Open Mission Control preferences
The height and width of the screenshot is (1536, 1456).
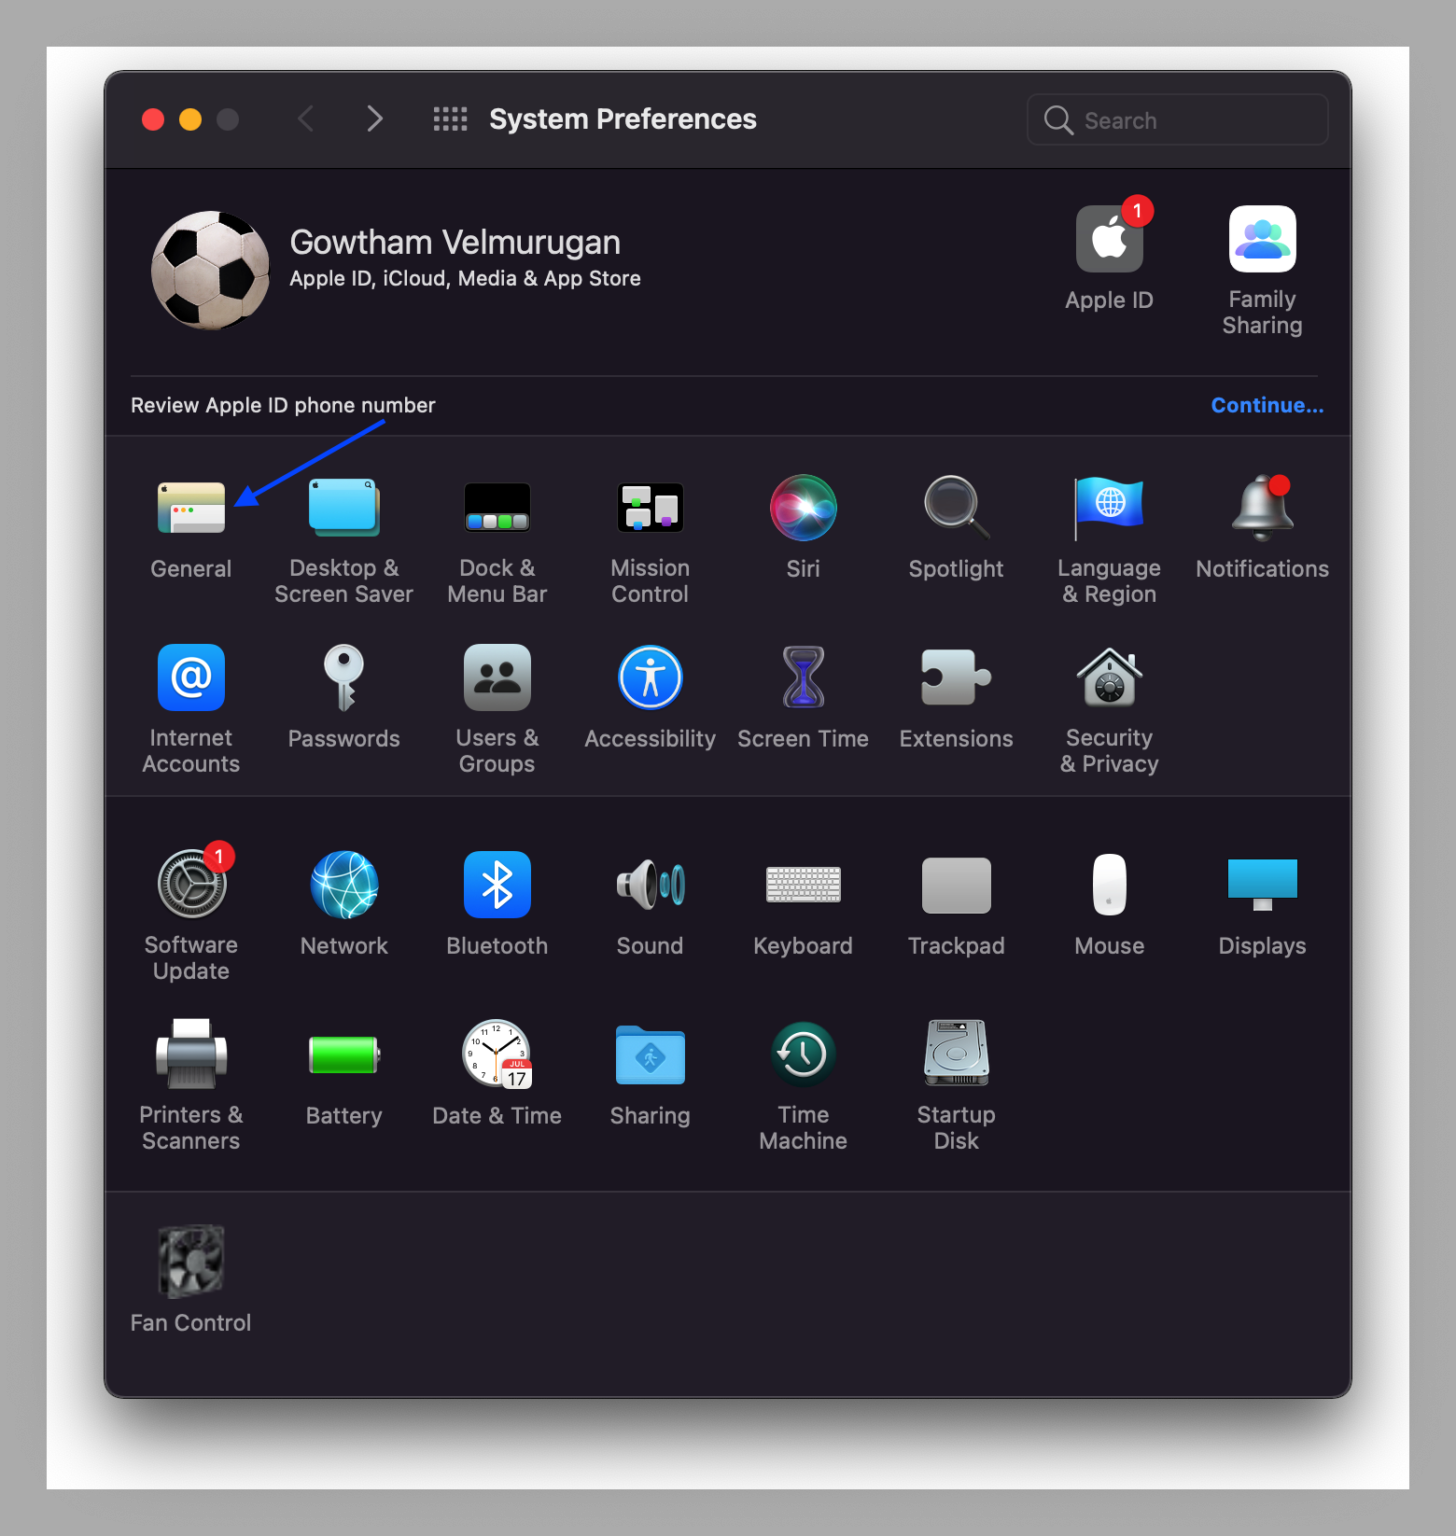point(650,508)
